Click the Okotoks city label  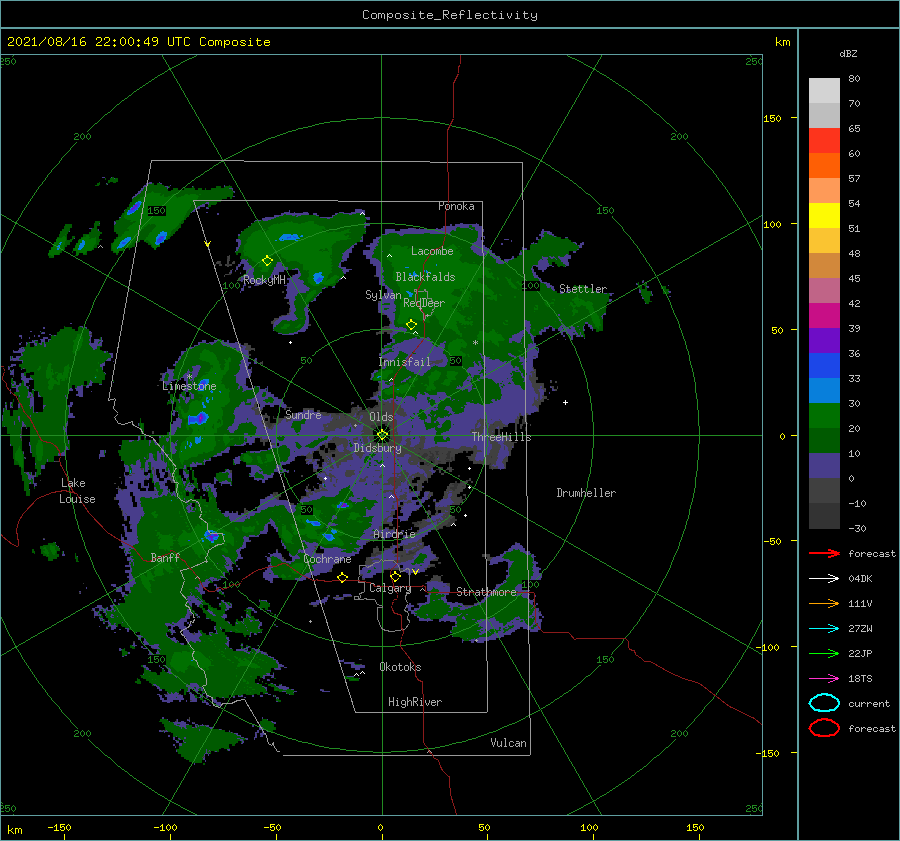coord(400,667)
